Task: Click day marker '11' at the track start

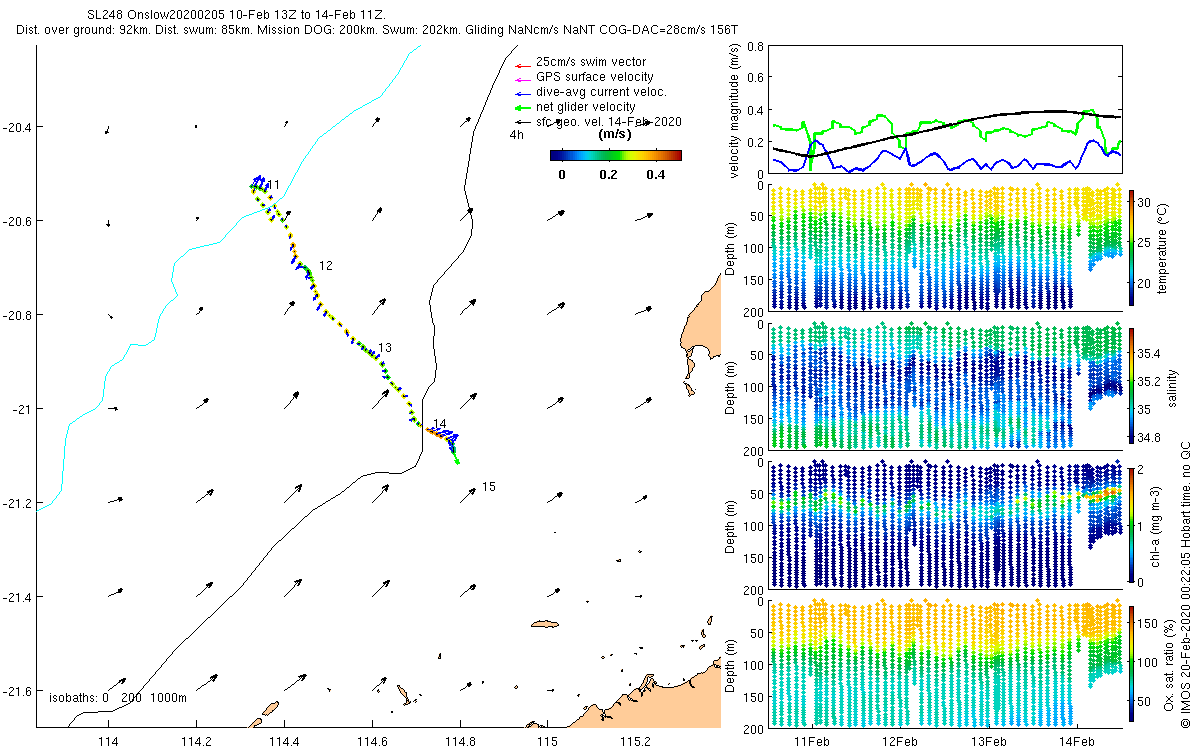Action: (273, 185)
